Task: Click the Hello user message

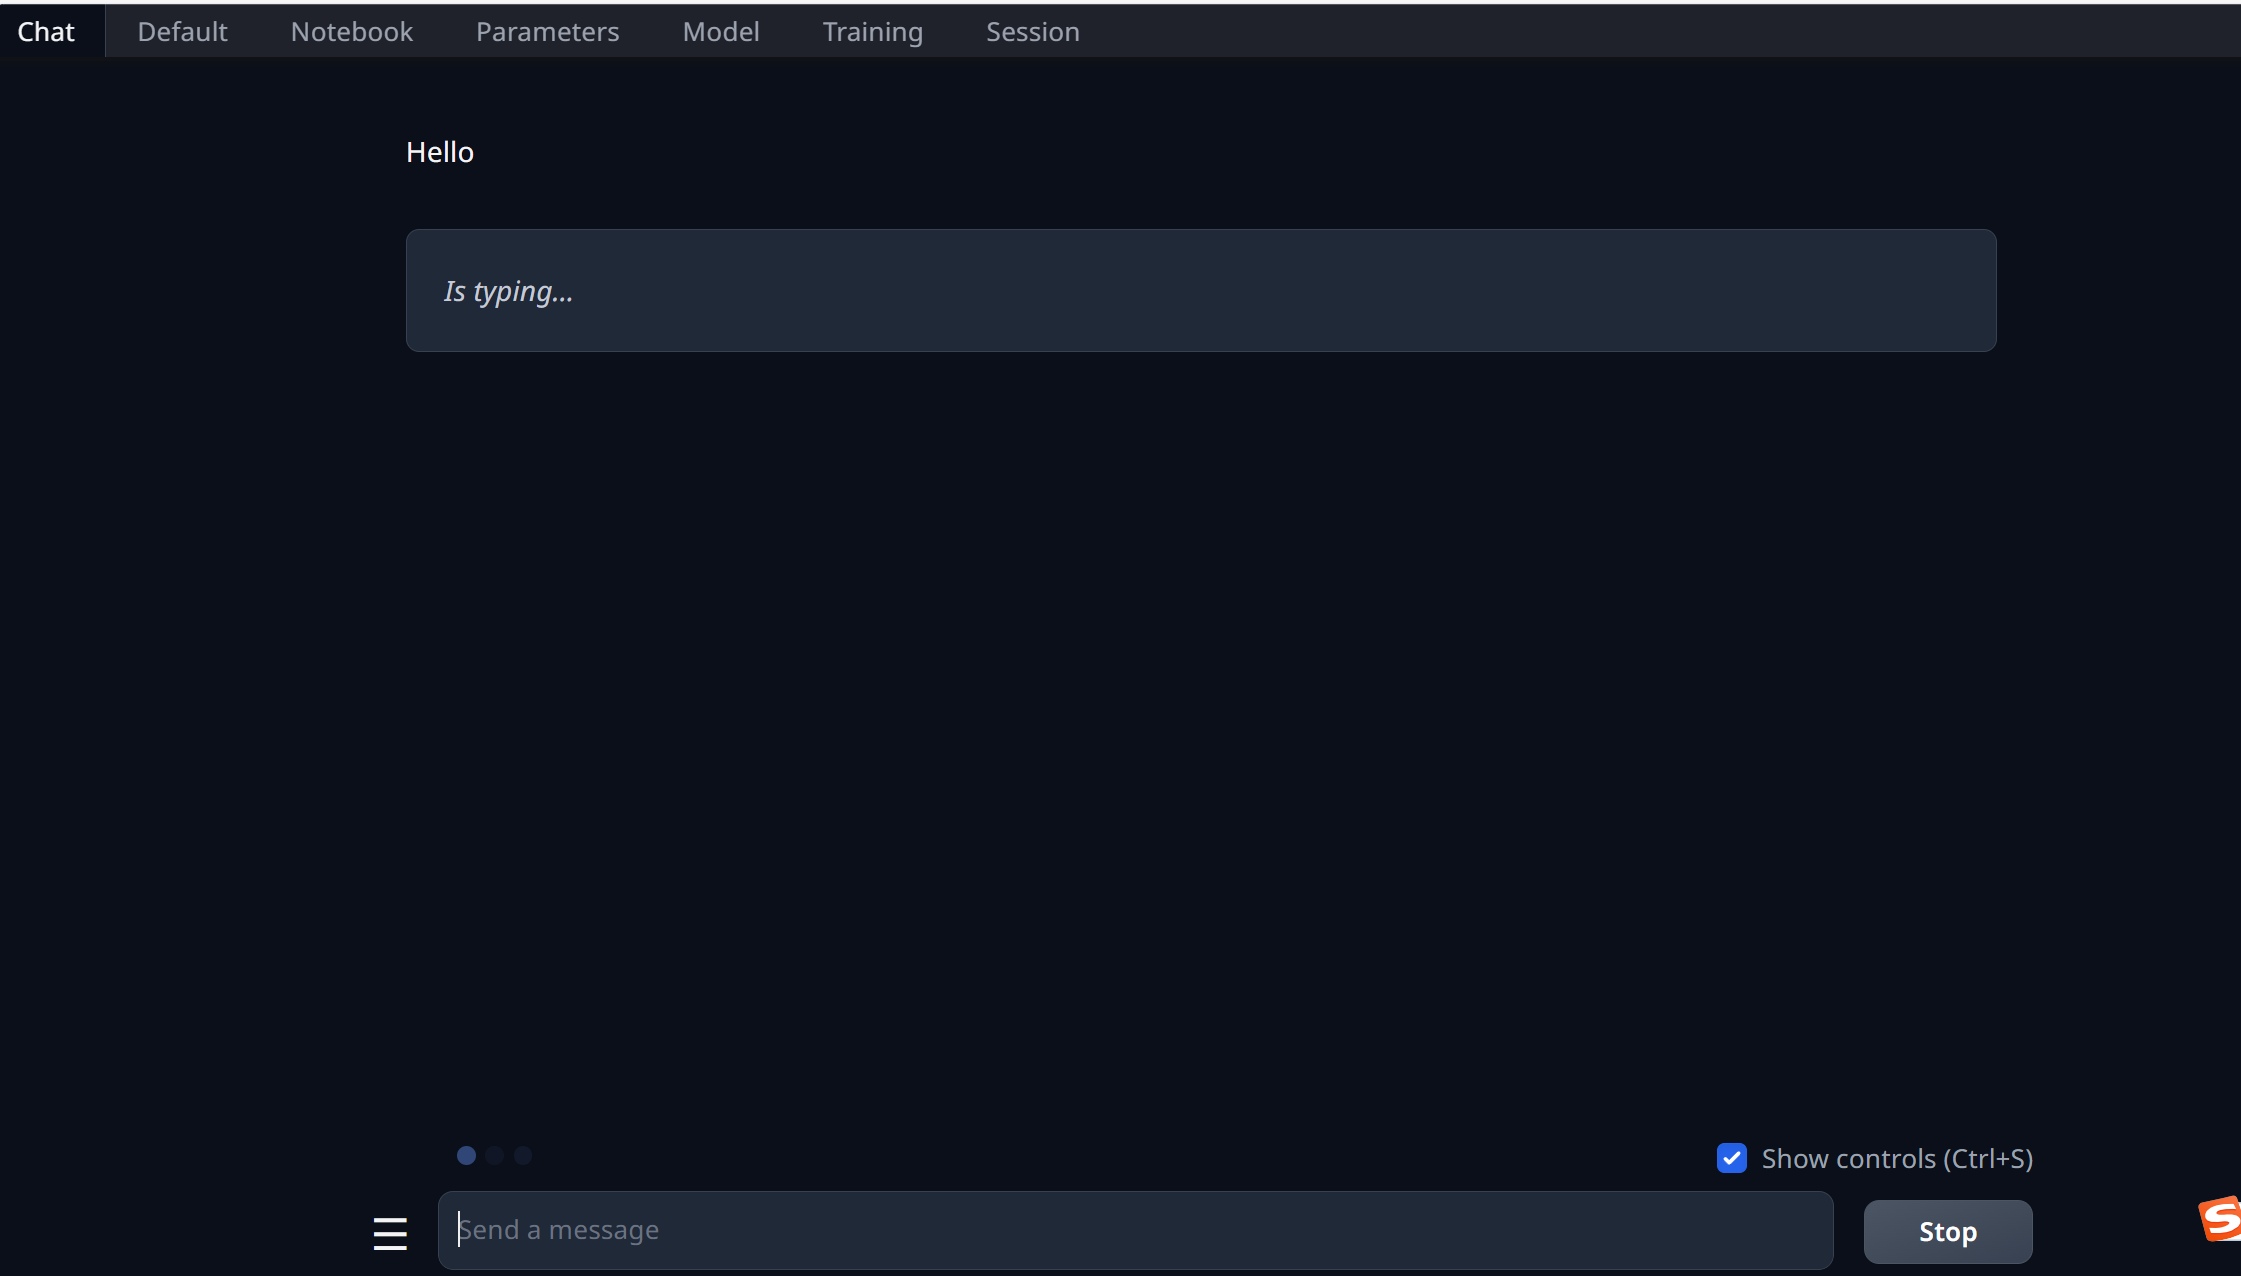Action: (440, 152)
